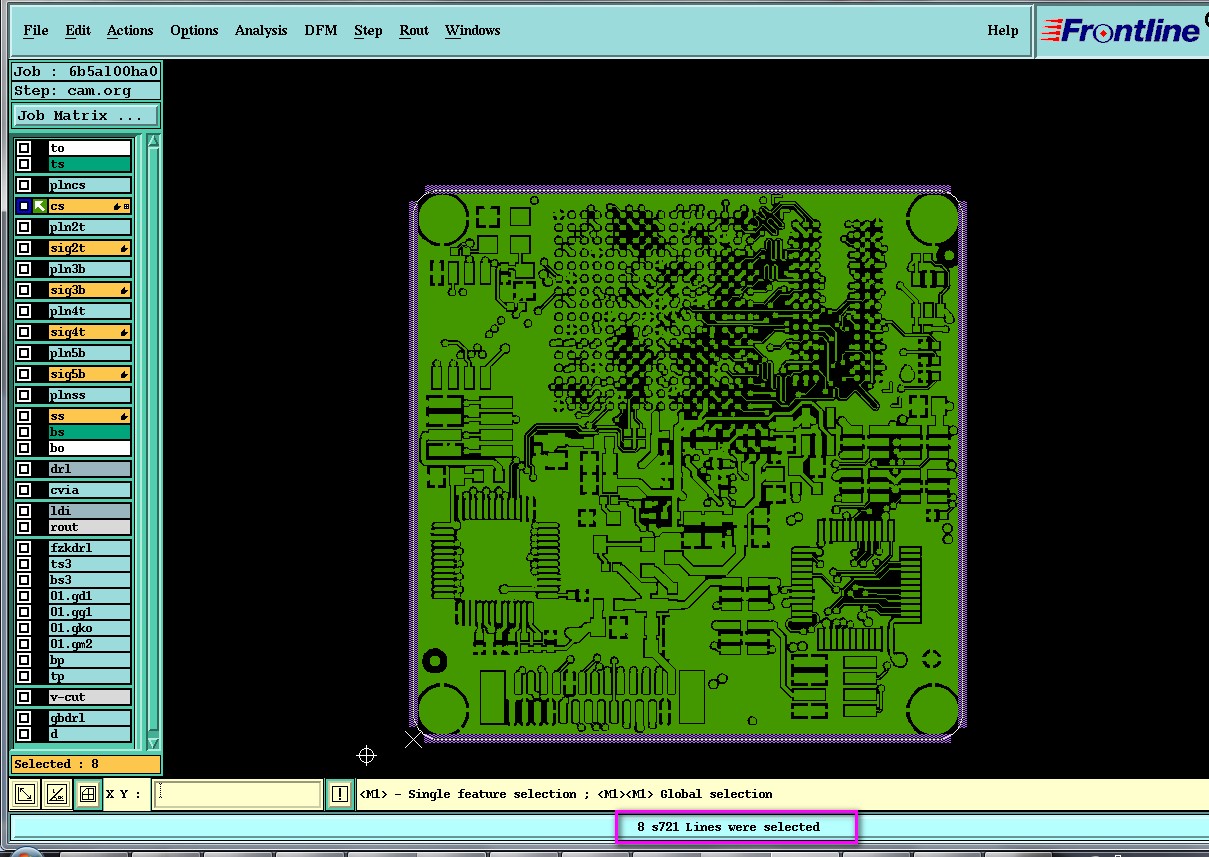Select the bp layer name

90,660
